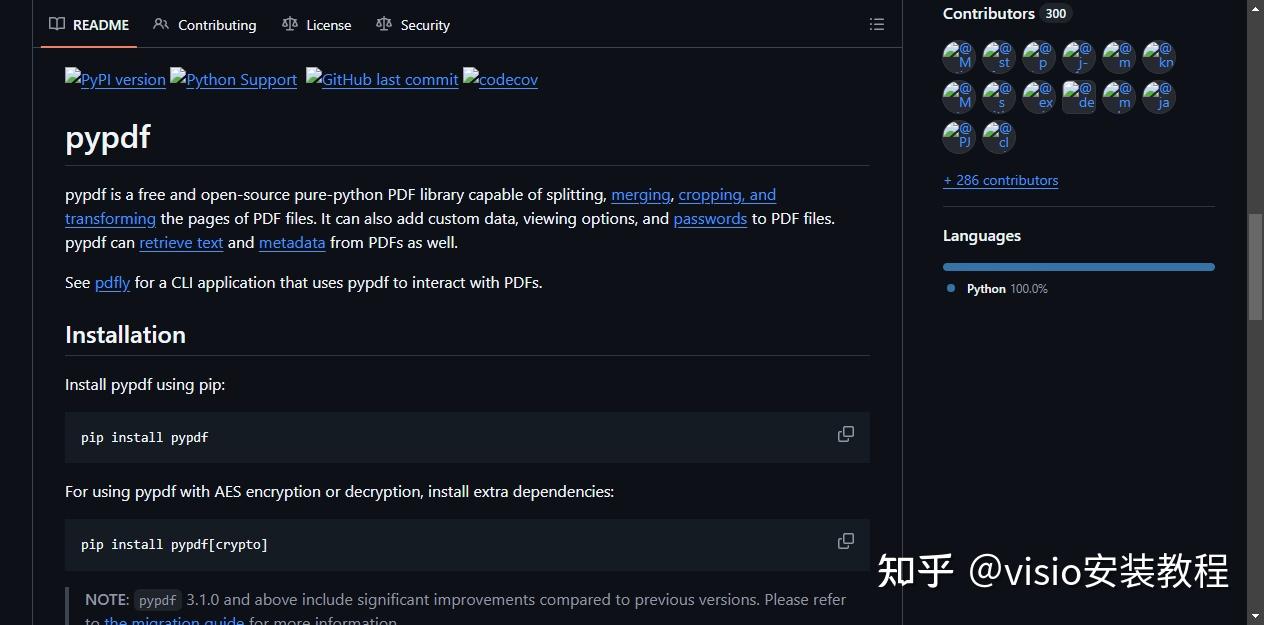Open the README outline menu icon
This screenshot has height=625, width=1264.
[x=877, y=25]
